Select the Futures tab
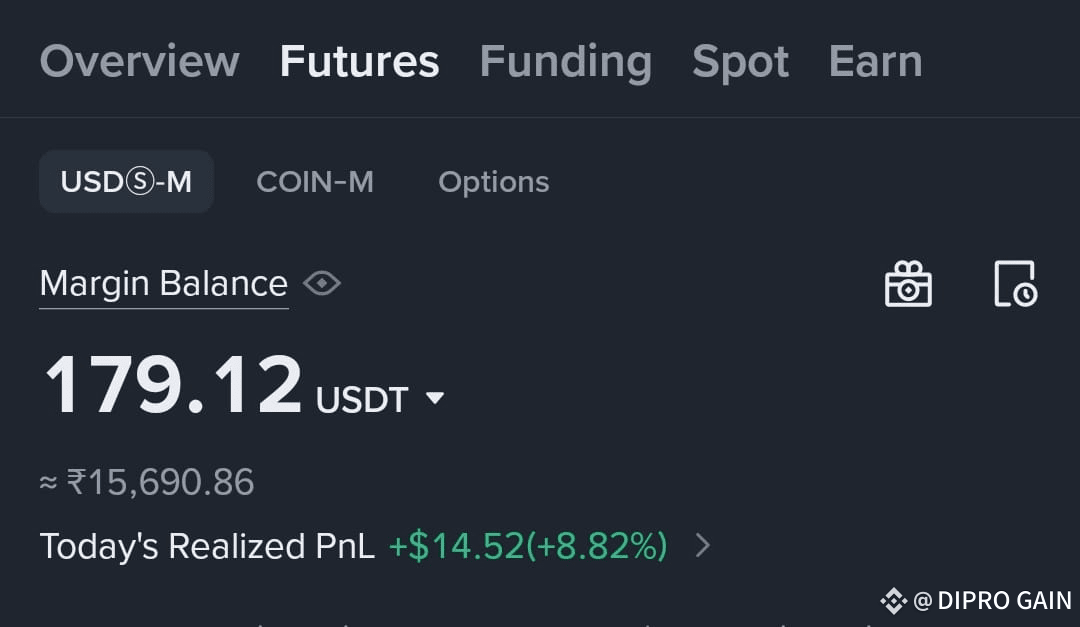Screen dimensions: 1080x627 360,61
